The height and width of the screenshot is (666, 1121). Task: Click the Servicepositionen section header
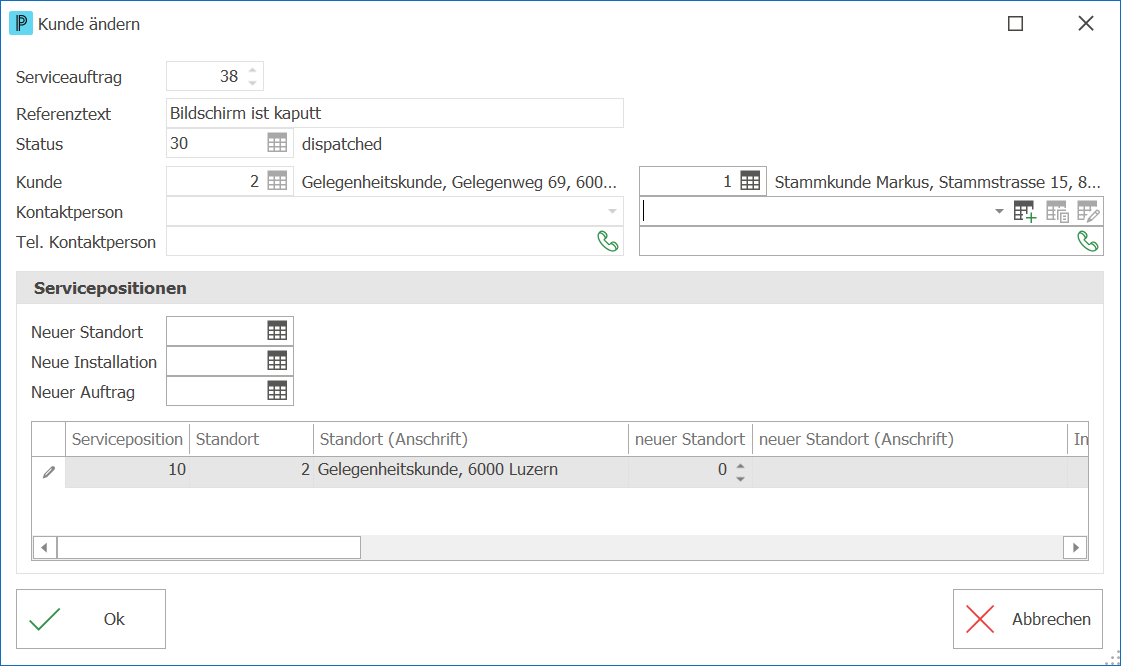[x=560, y=287]
